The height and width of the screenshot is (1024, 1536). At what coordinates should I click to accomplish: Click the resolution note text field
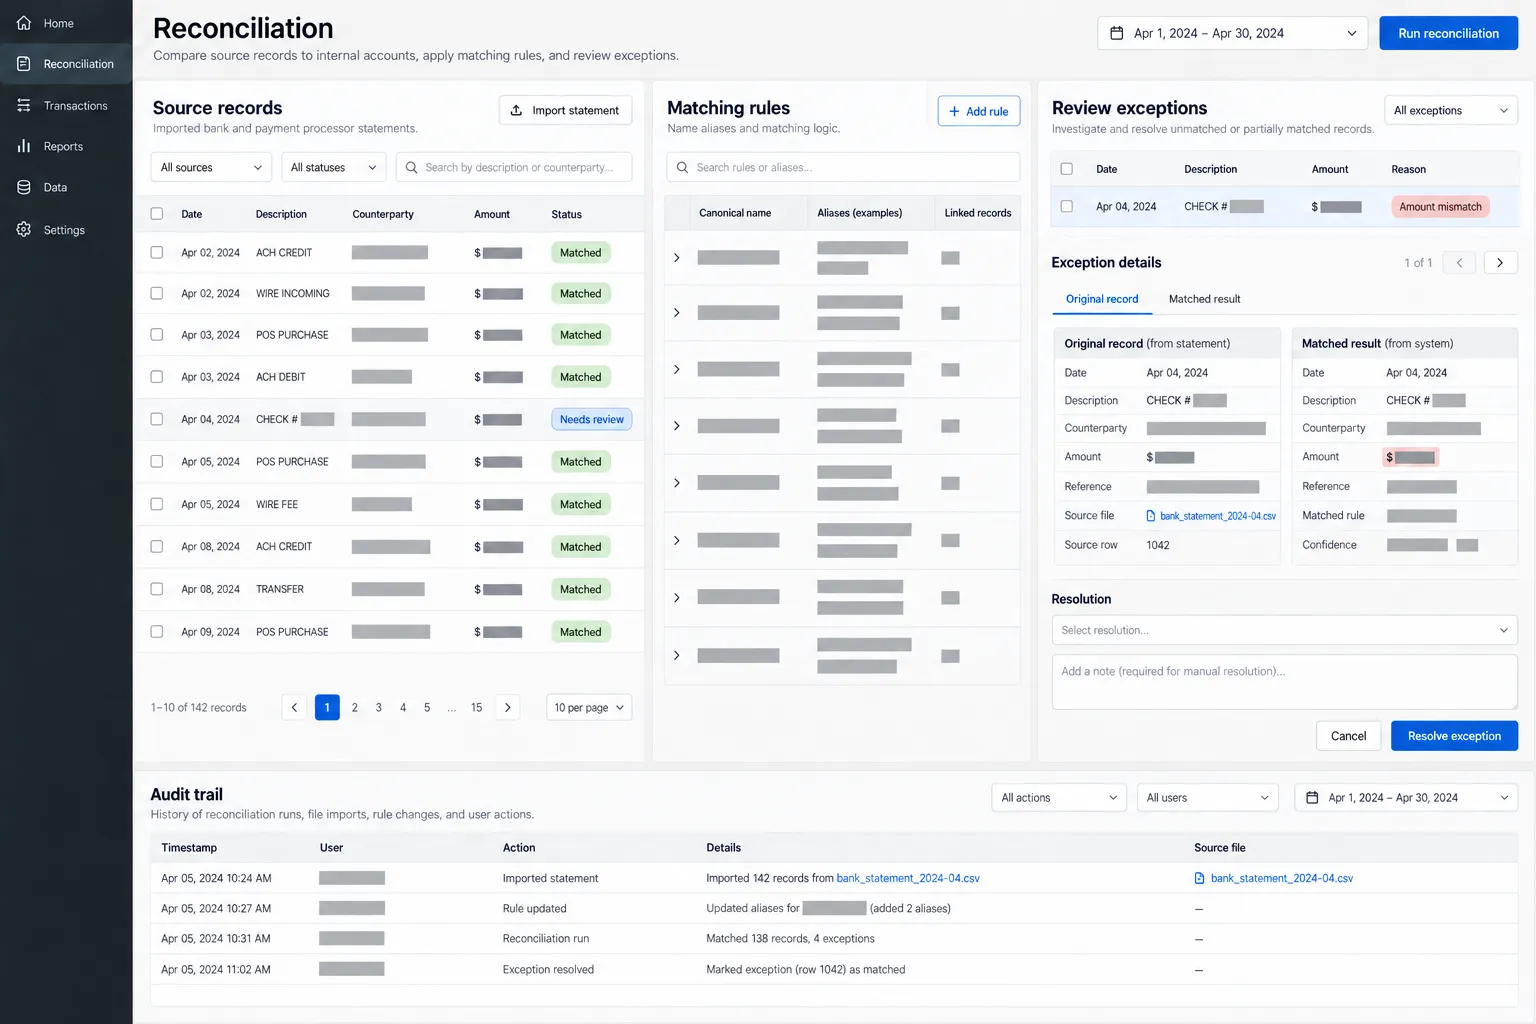1285,682
